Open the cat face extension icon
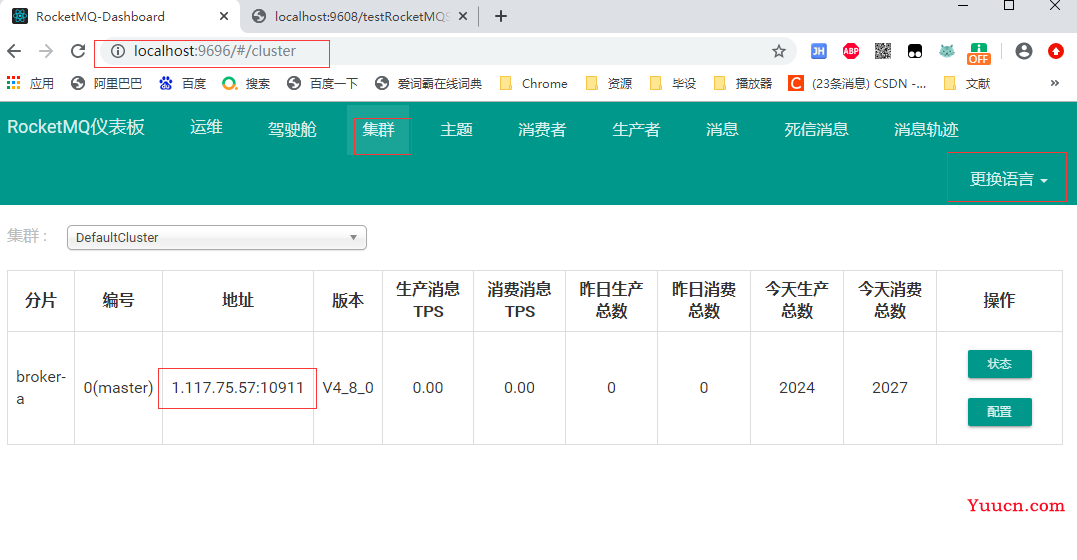This screenshot has height=560, width=1077. 946,51
